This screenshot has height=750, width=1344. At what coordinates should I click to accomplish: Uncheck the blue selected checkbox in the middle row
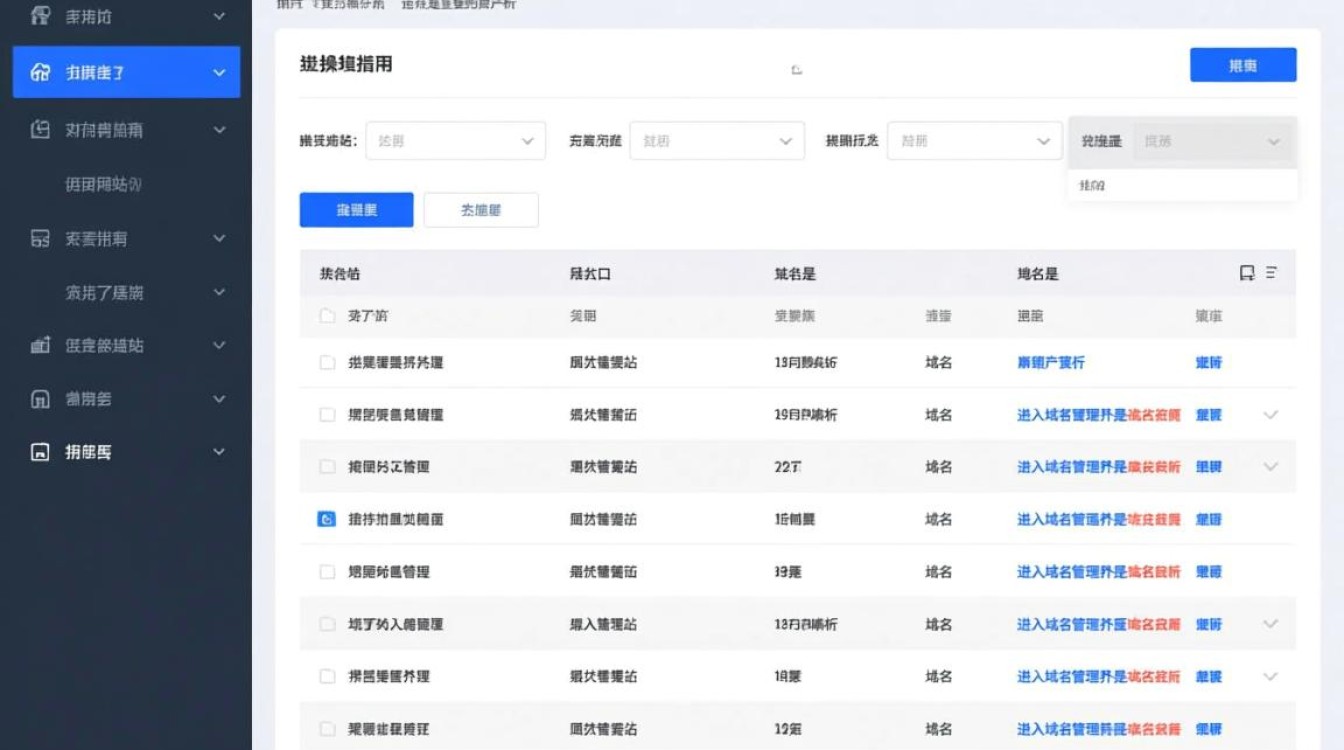[x=327, y=519]
